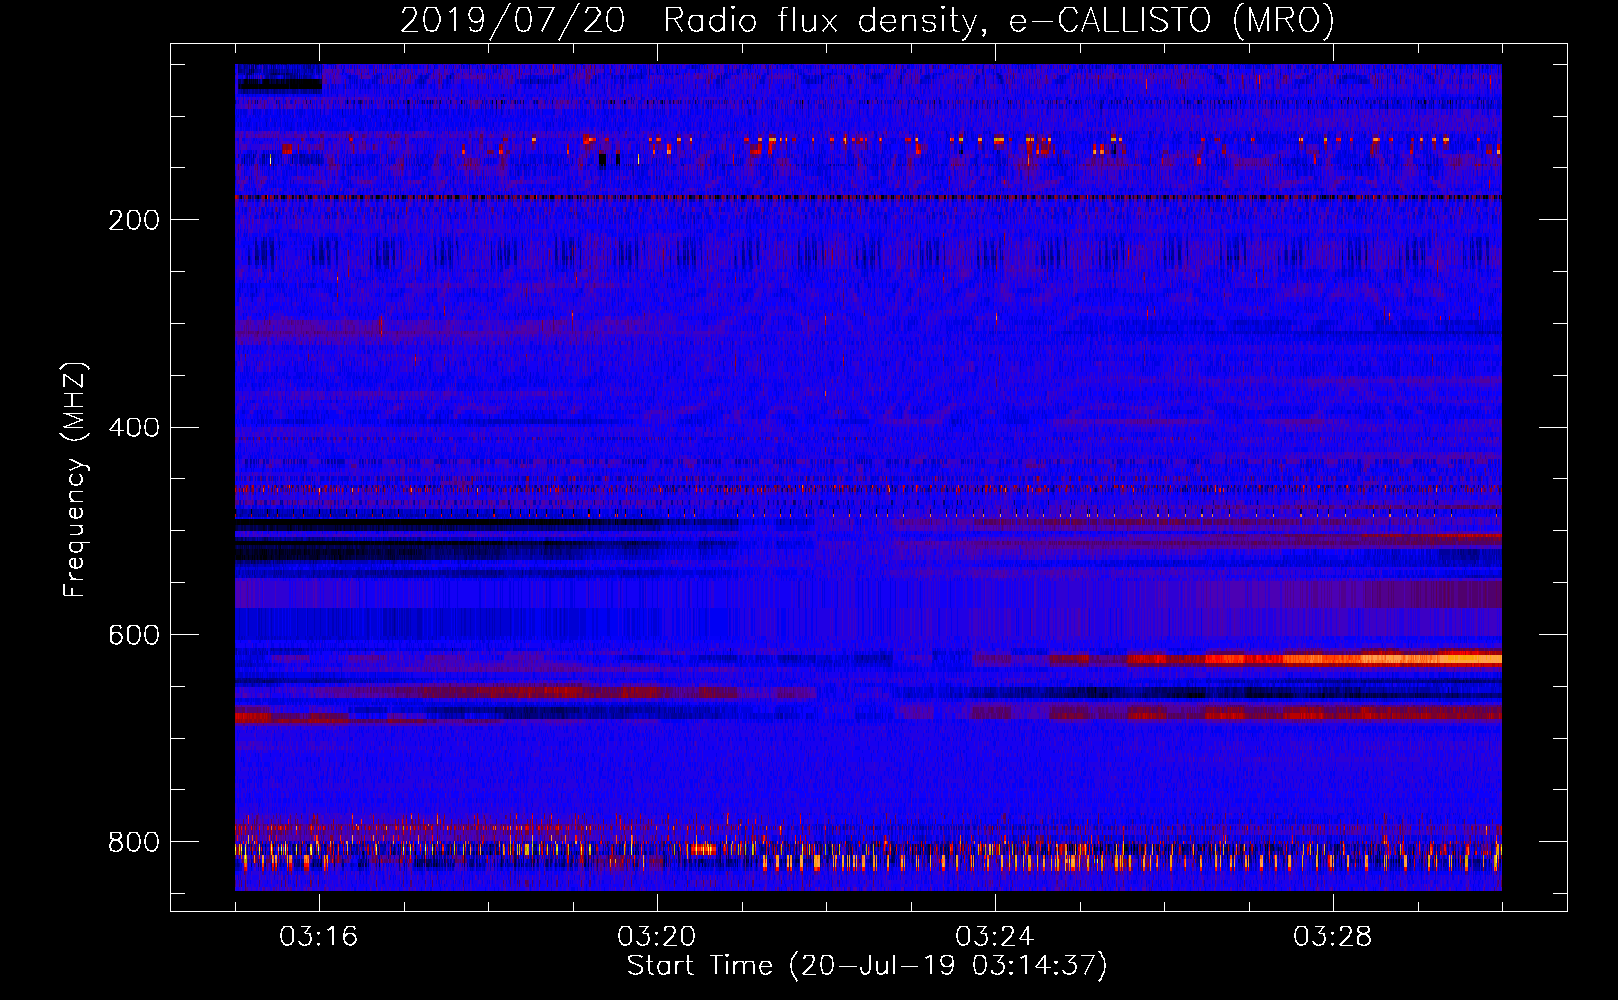The height and width of the screenshot is (1000, 1618).
Task: Click the 03:28 time tick label
Action: (x=1332, y=937)
